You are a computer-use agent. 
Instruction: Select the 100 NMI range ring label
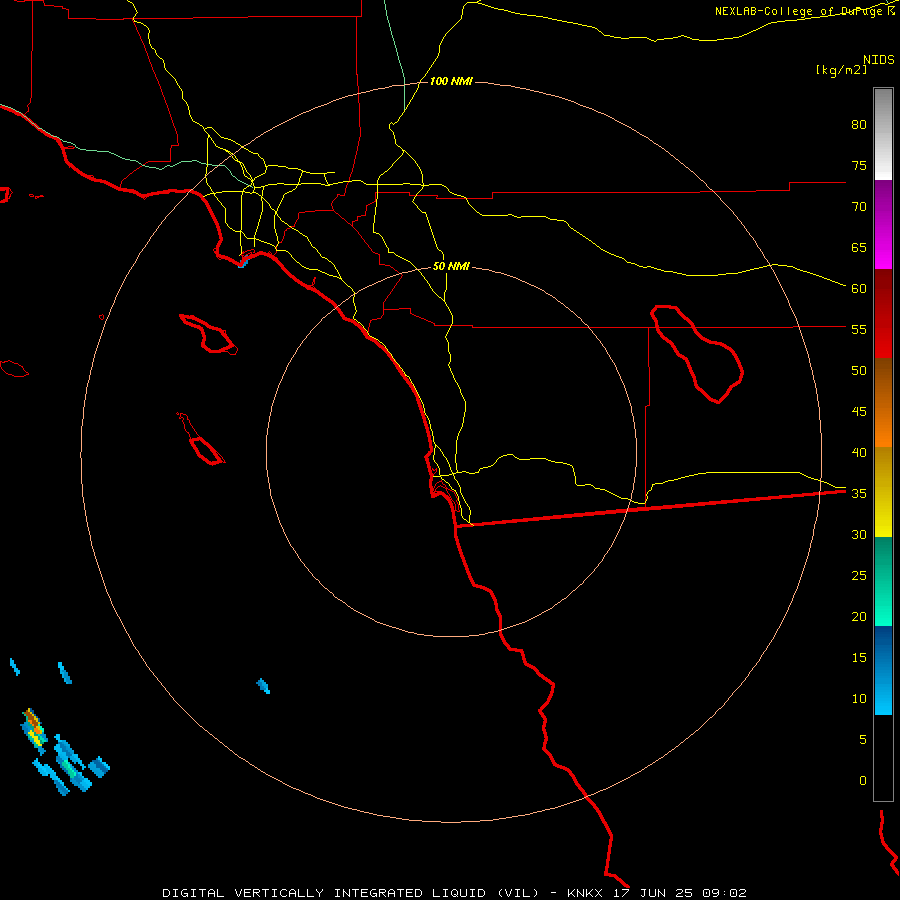(x=451, y=82)
